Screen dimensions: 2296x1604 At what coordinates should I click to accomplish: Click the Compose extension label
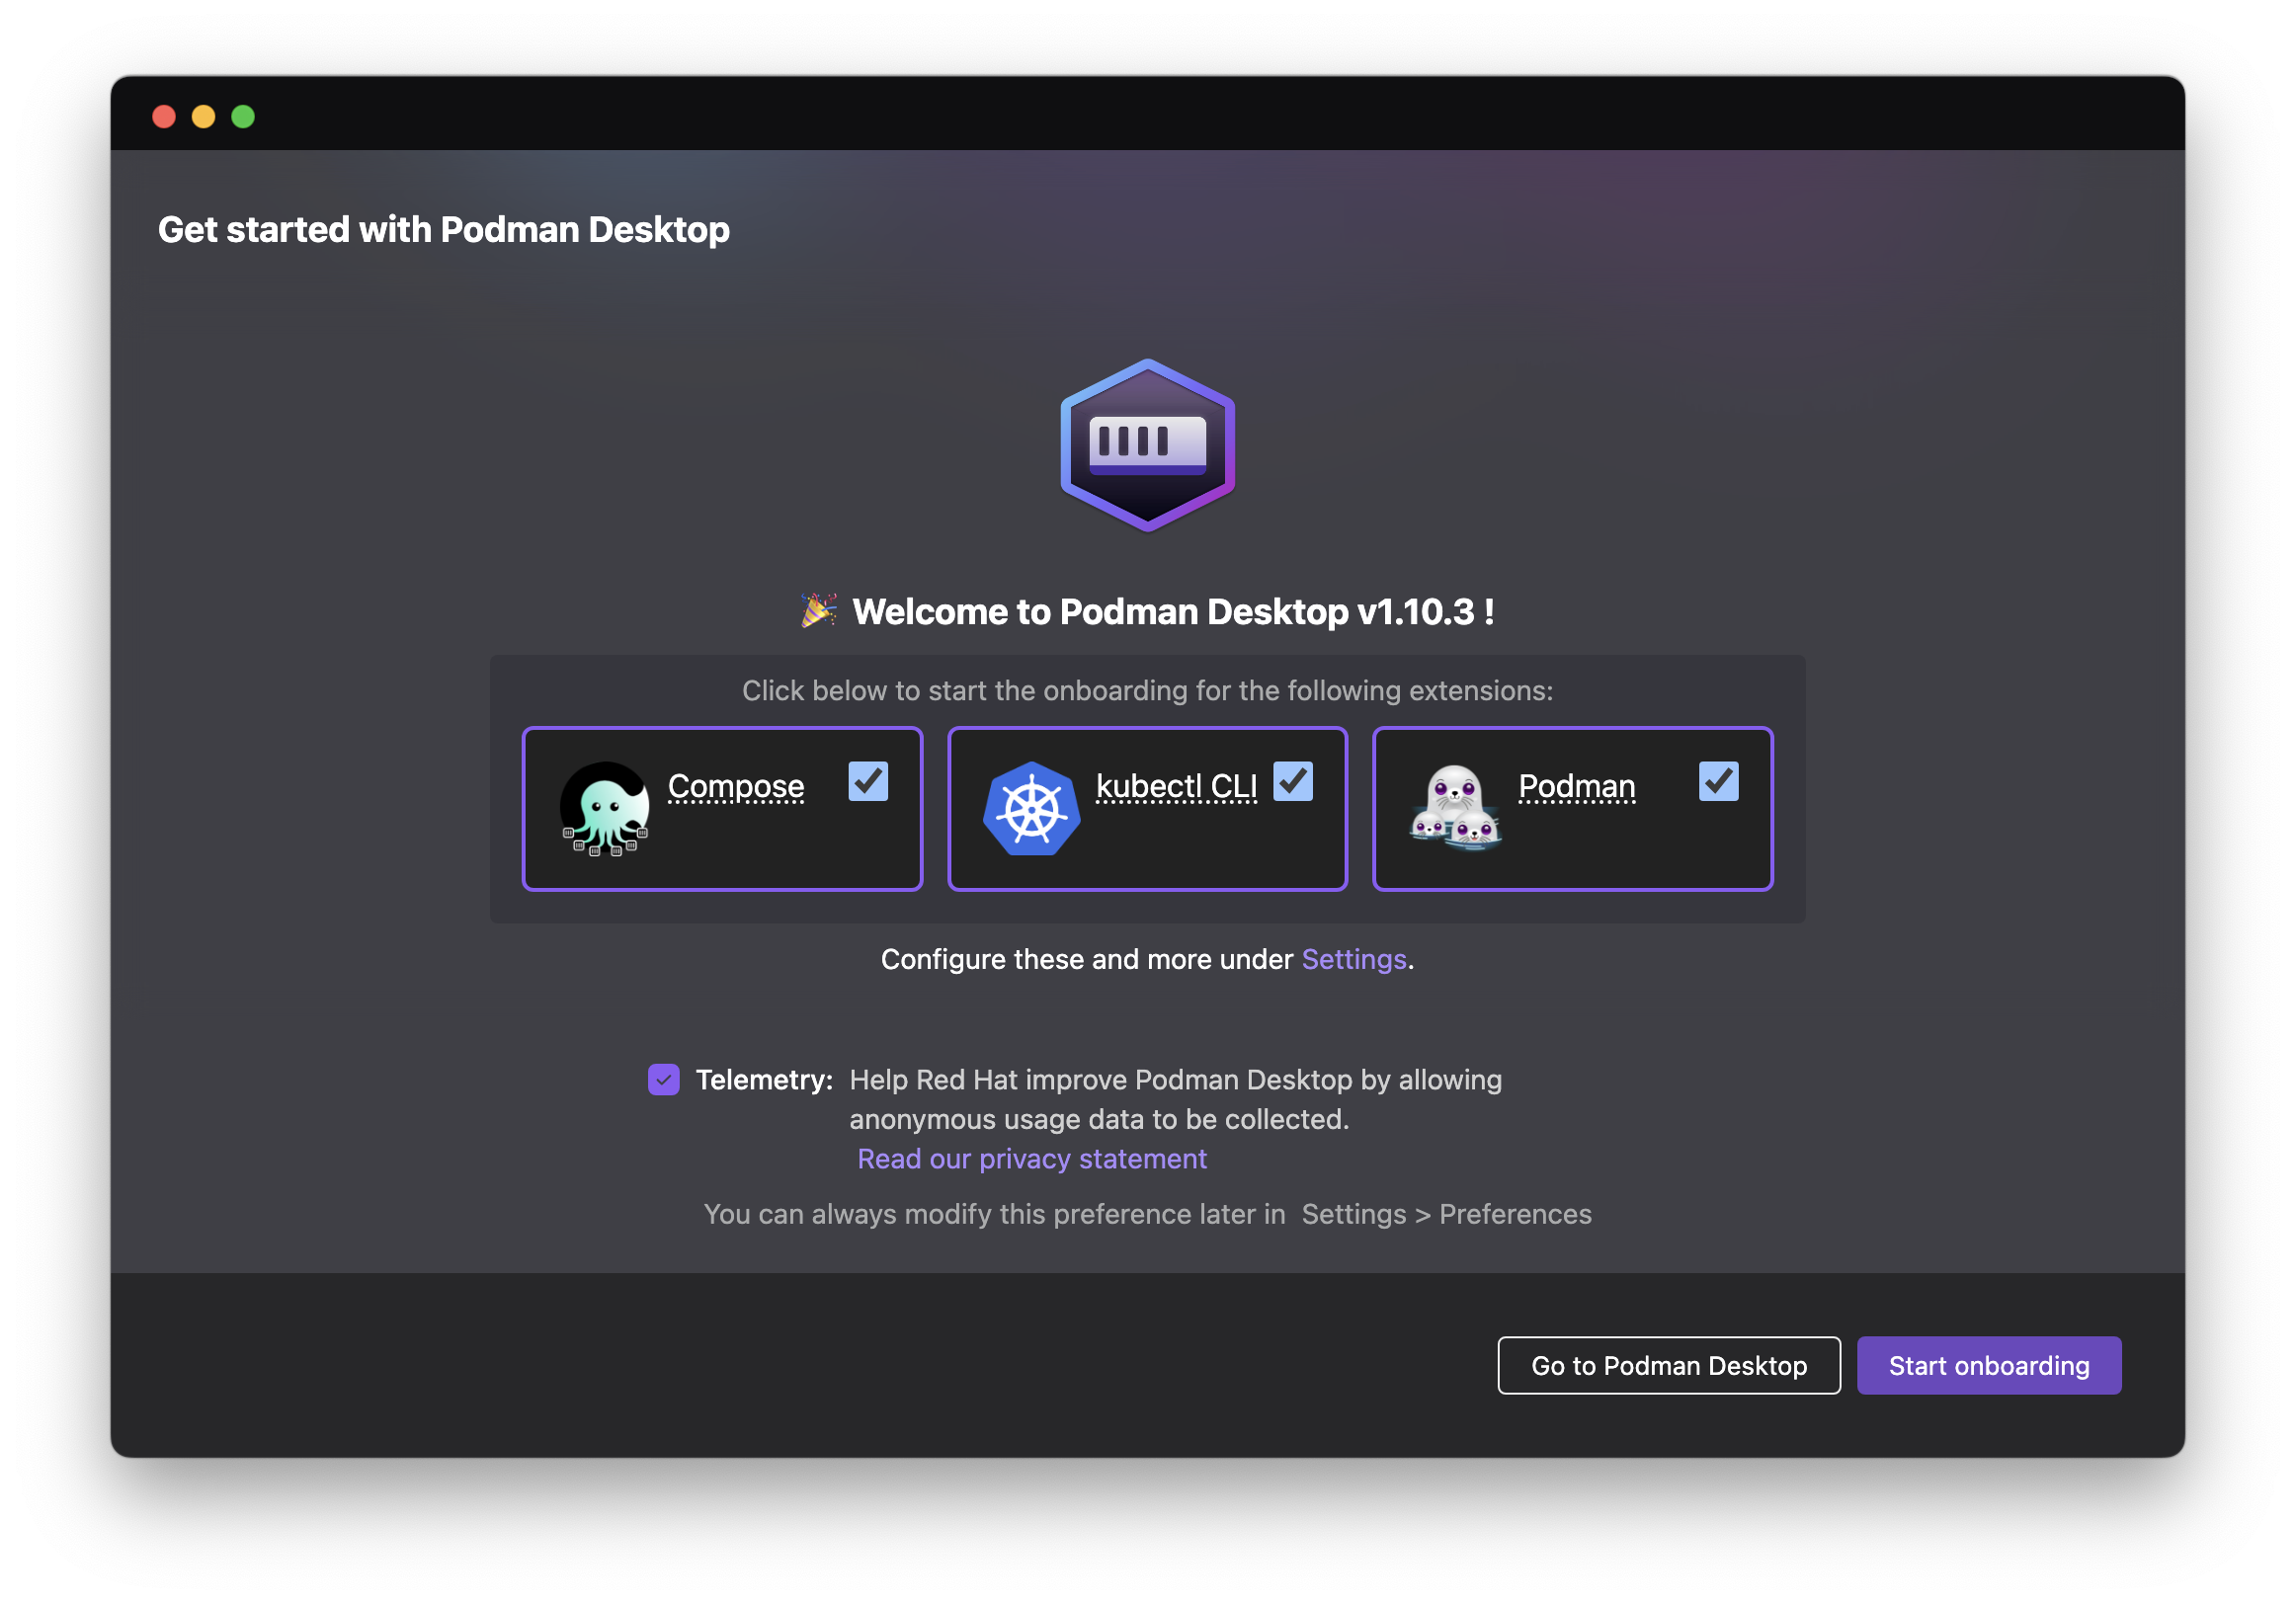click(x=735, y=786)
